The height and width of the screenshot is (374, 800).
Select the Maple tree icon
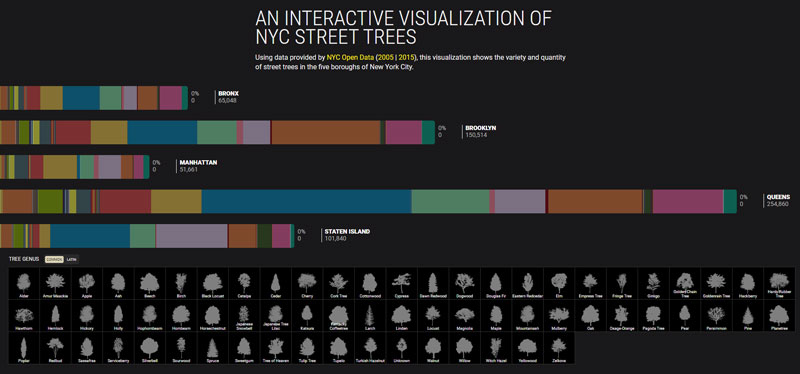[x=495, y=317]
